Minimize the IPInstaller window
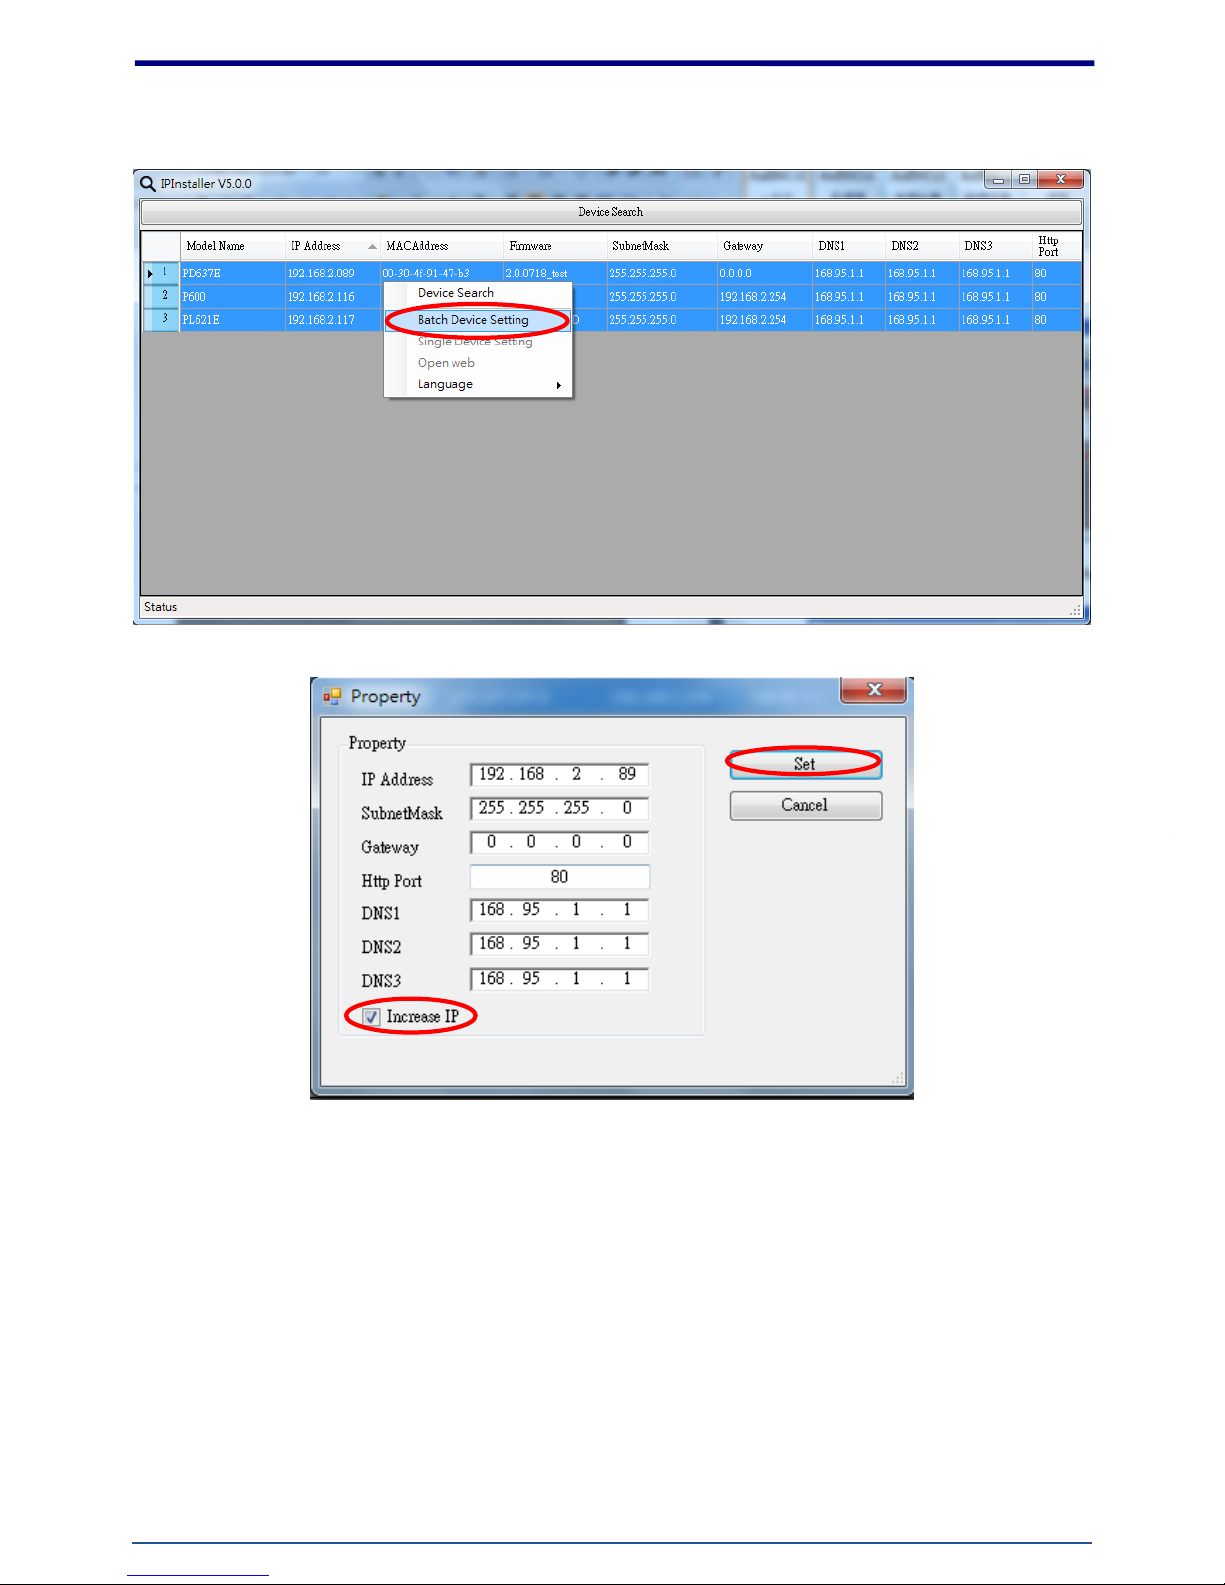 pyautogui.click(x=998, y=179)
